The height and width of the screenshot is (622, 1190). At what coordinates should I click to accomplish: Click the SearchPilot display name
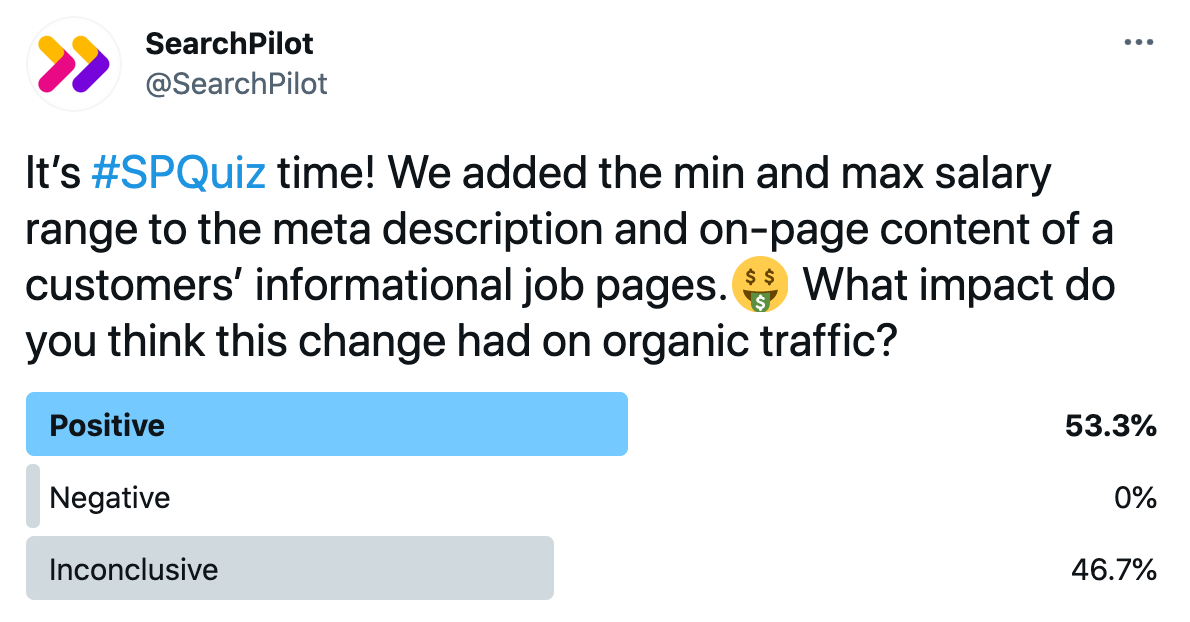[x=229, y=44]
